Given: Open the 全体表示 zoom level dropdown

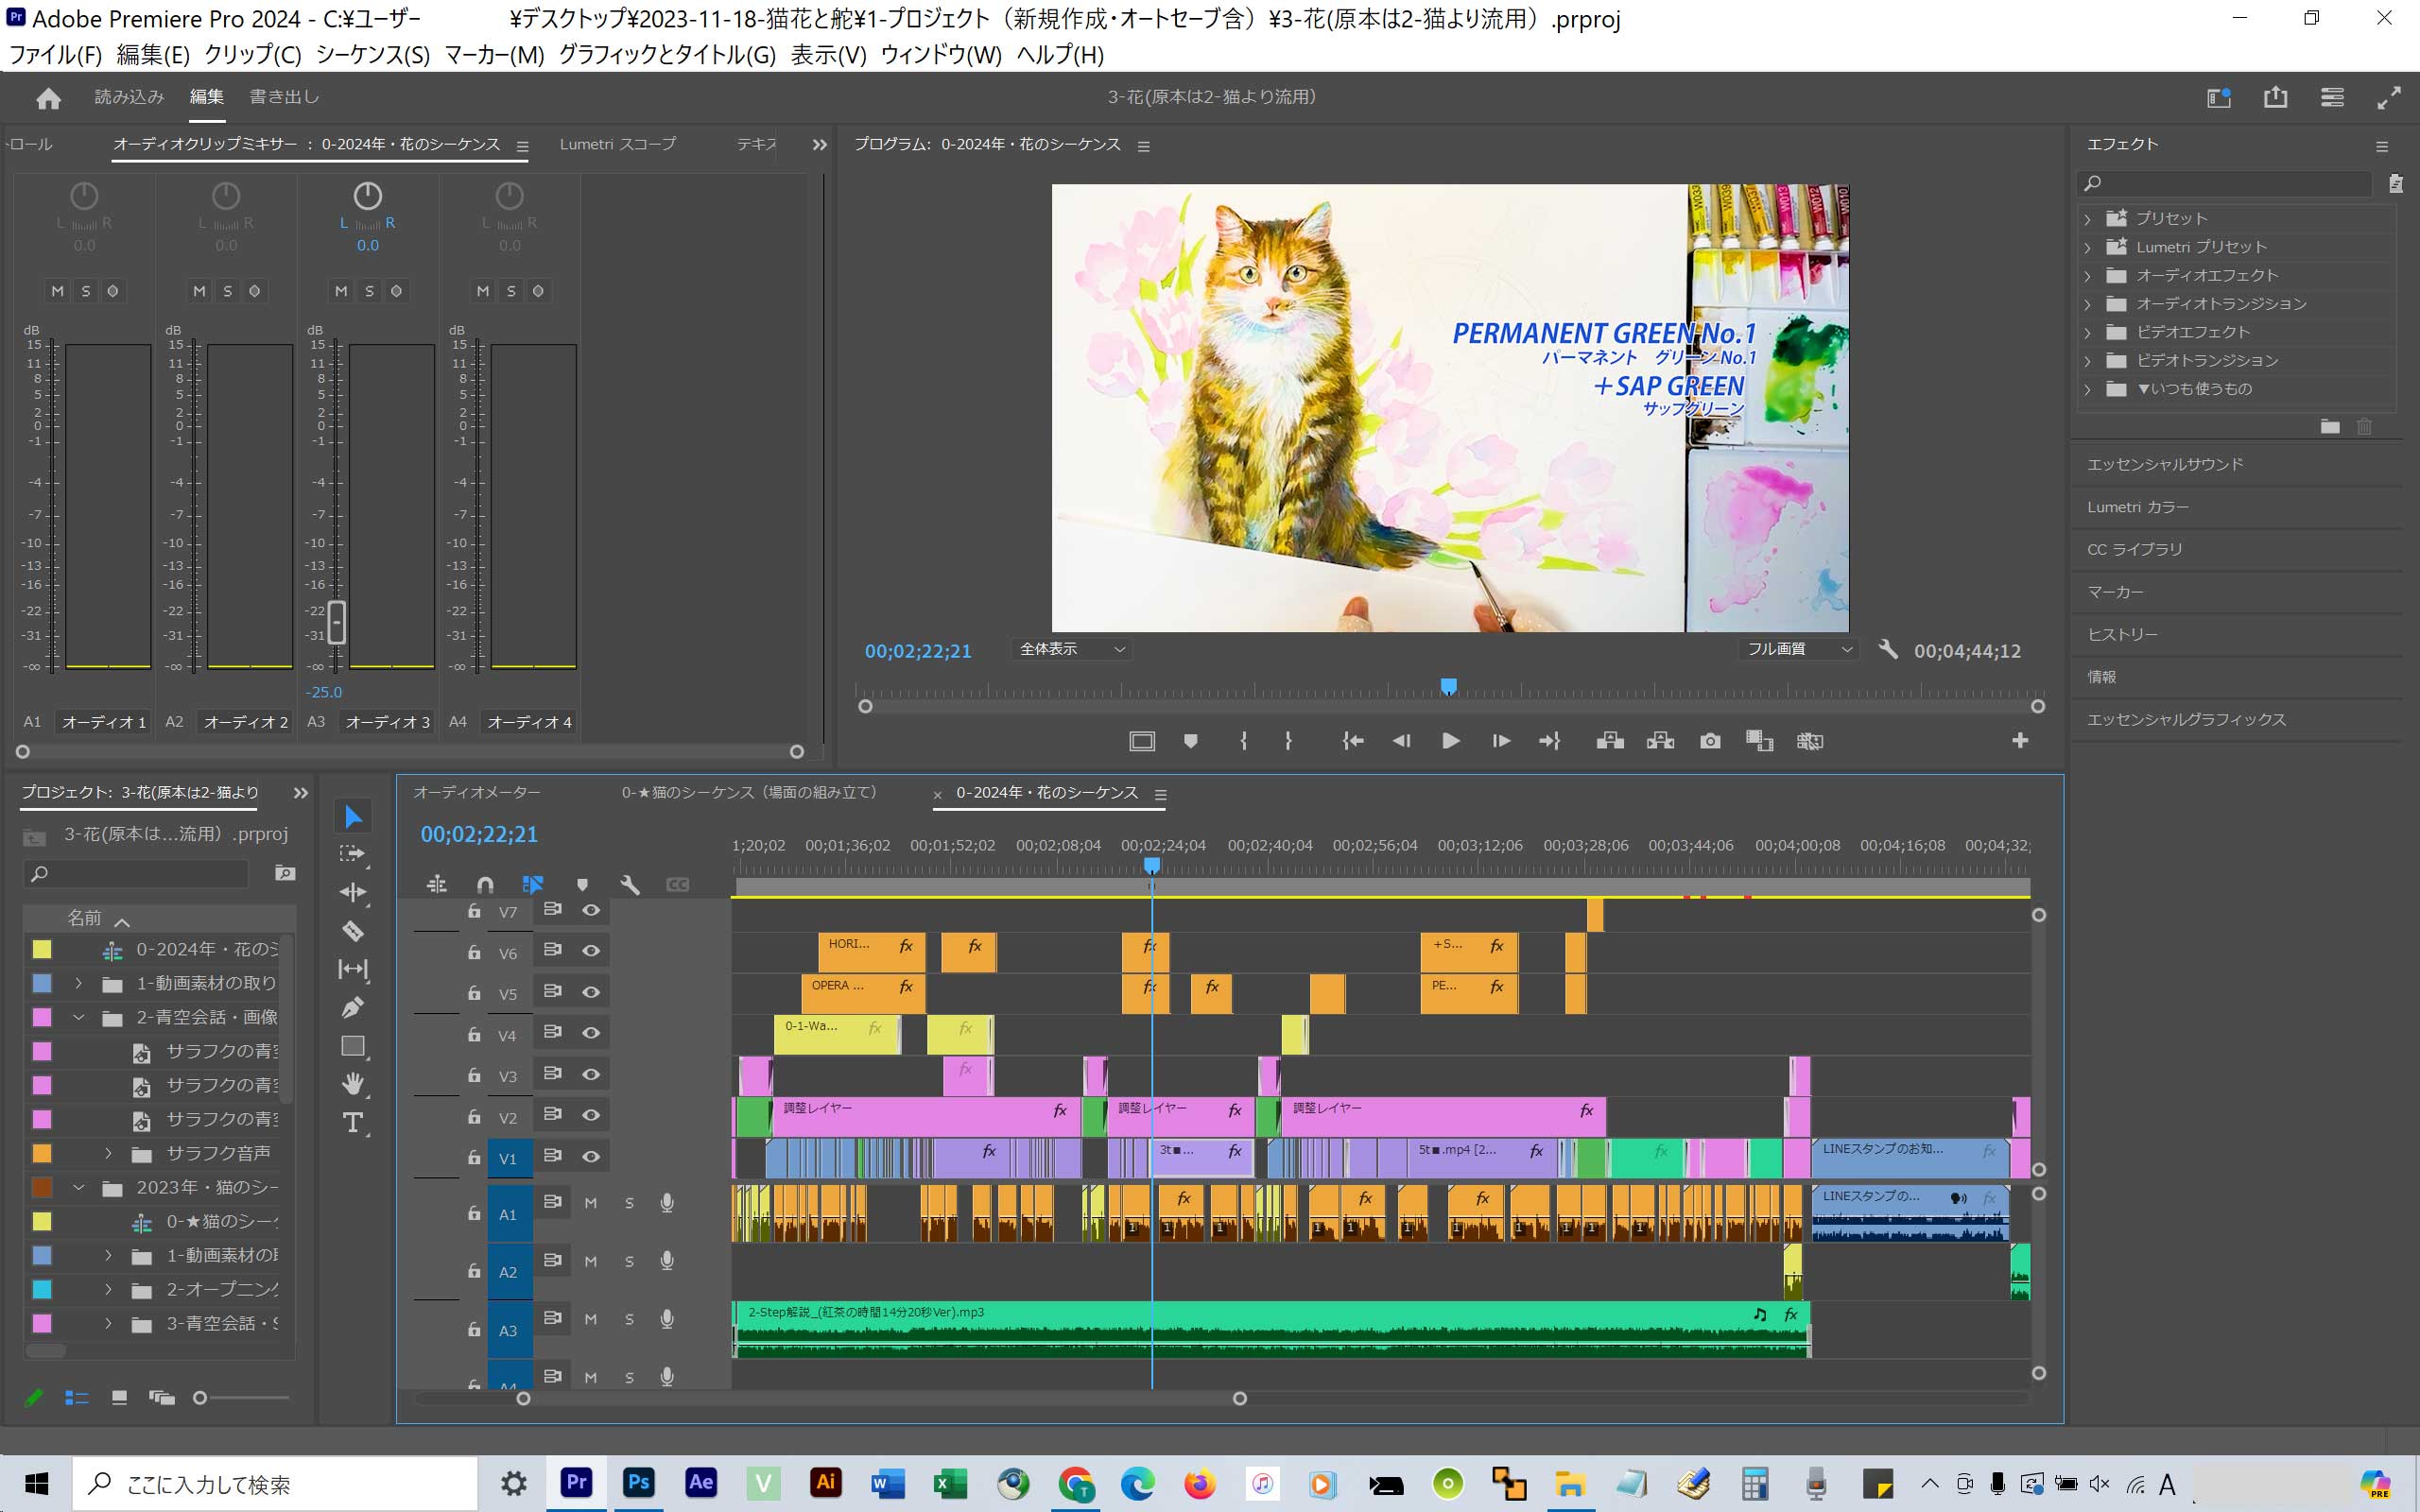Looking at the screenshot, I should point(1071,649).
